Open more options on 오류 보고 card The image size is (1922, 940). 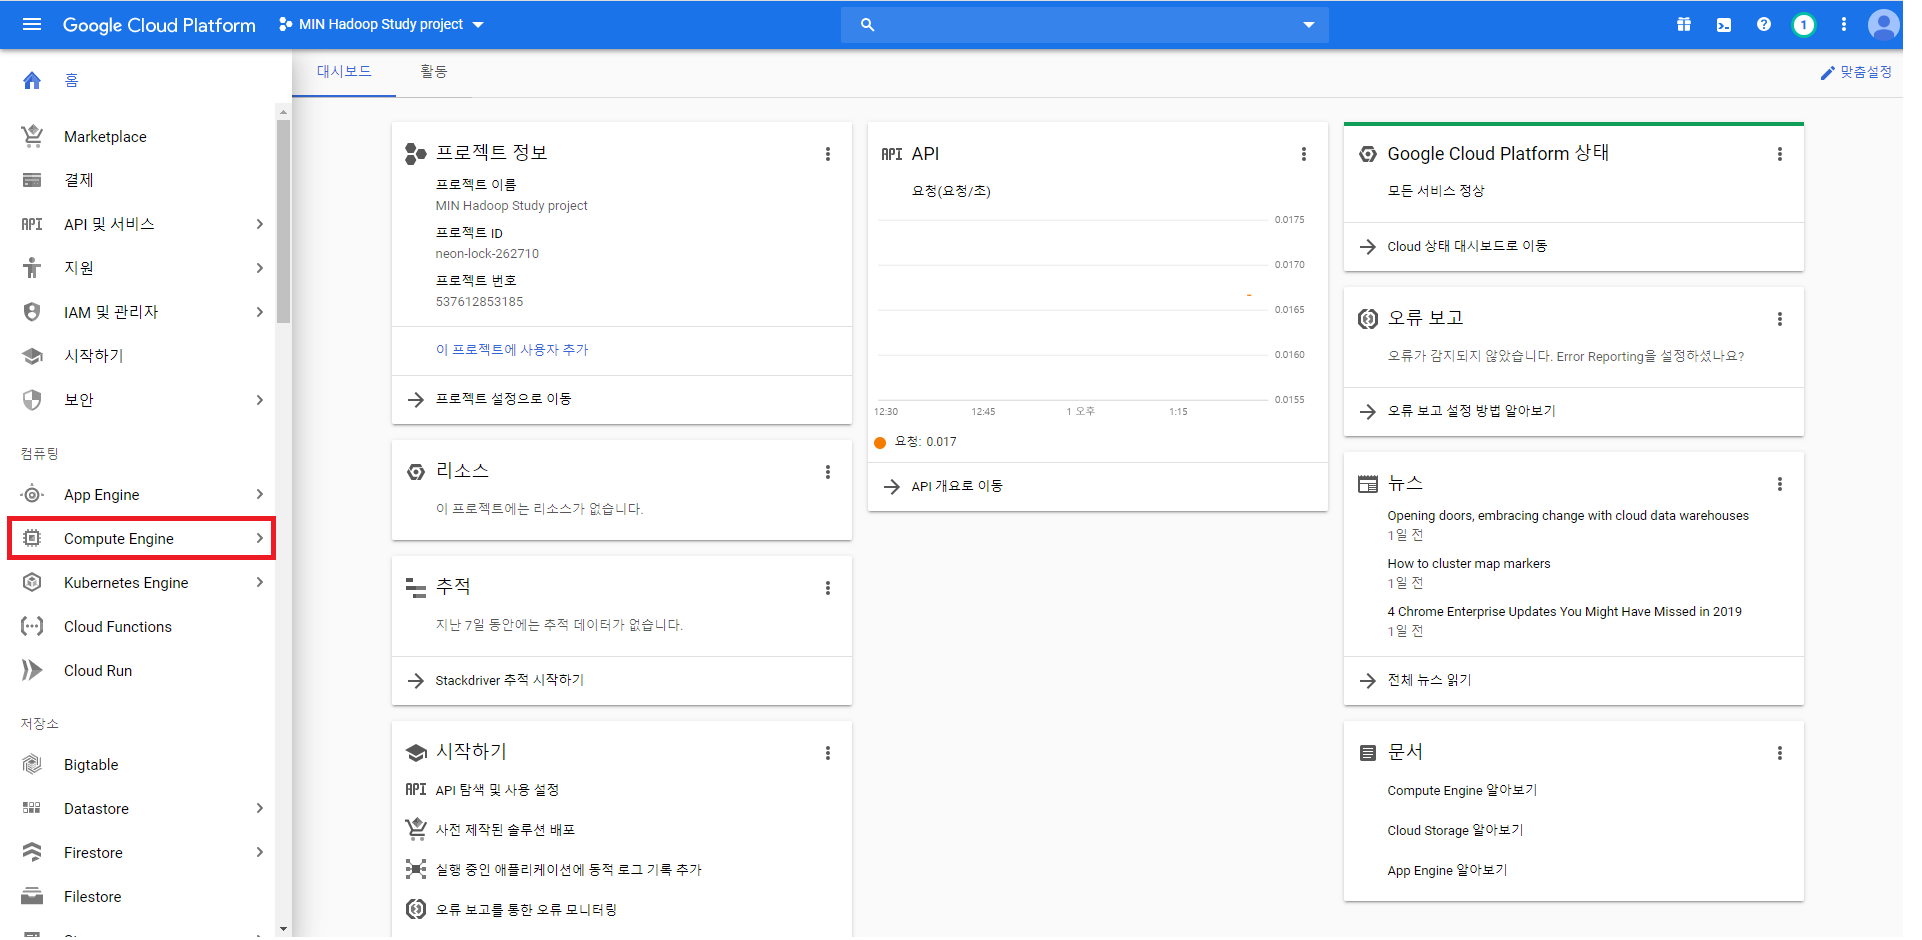click(1780, 319)
